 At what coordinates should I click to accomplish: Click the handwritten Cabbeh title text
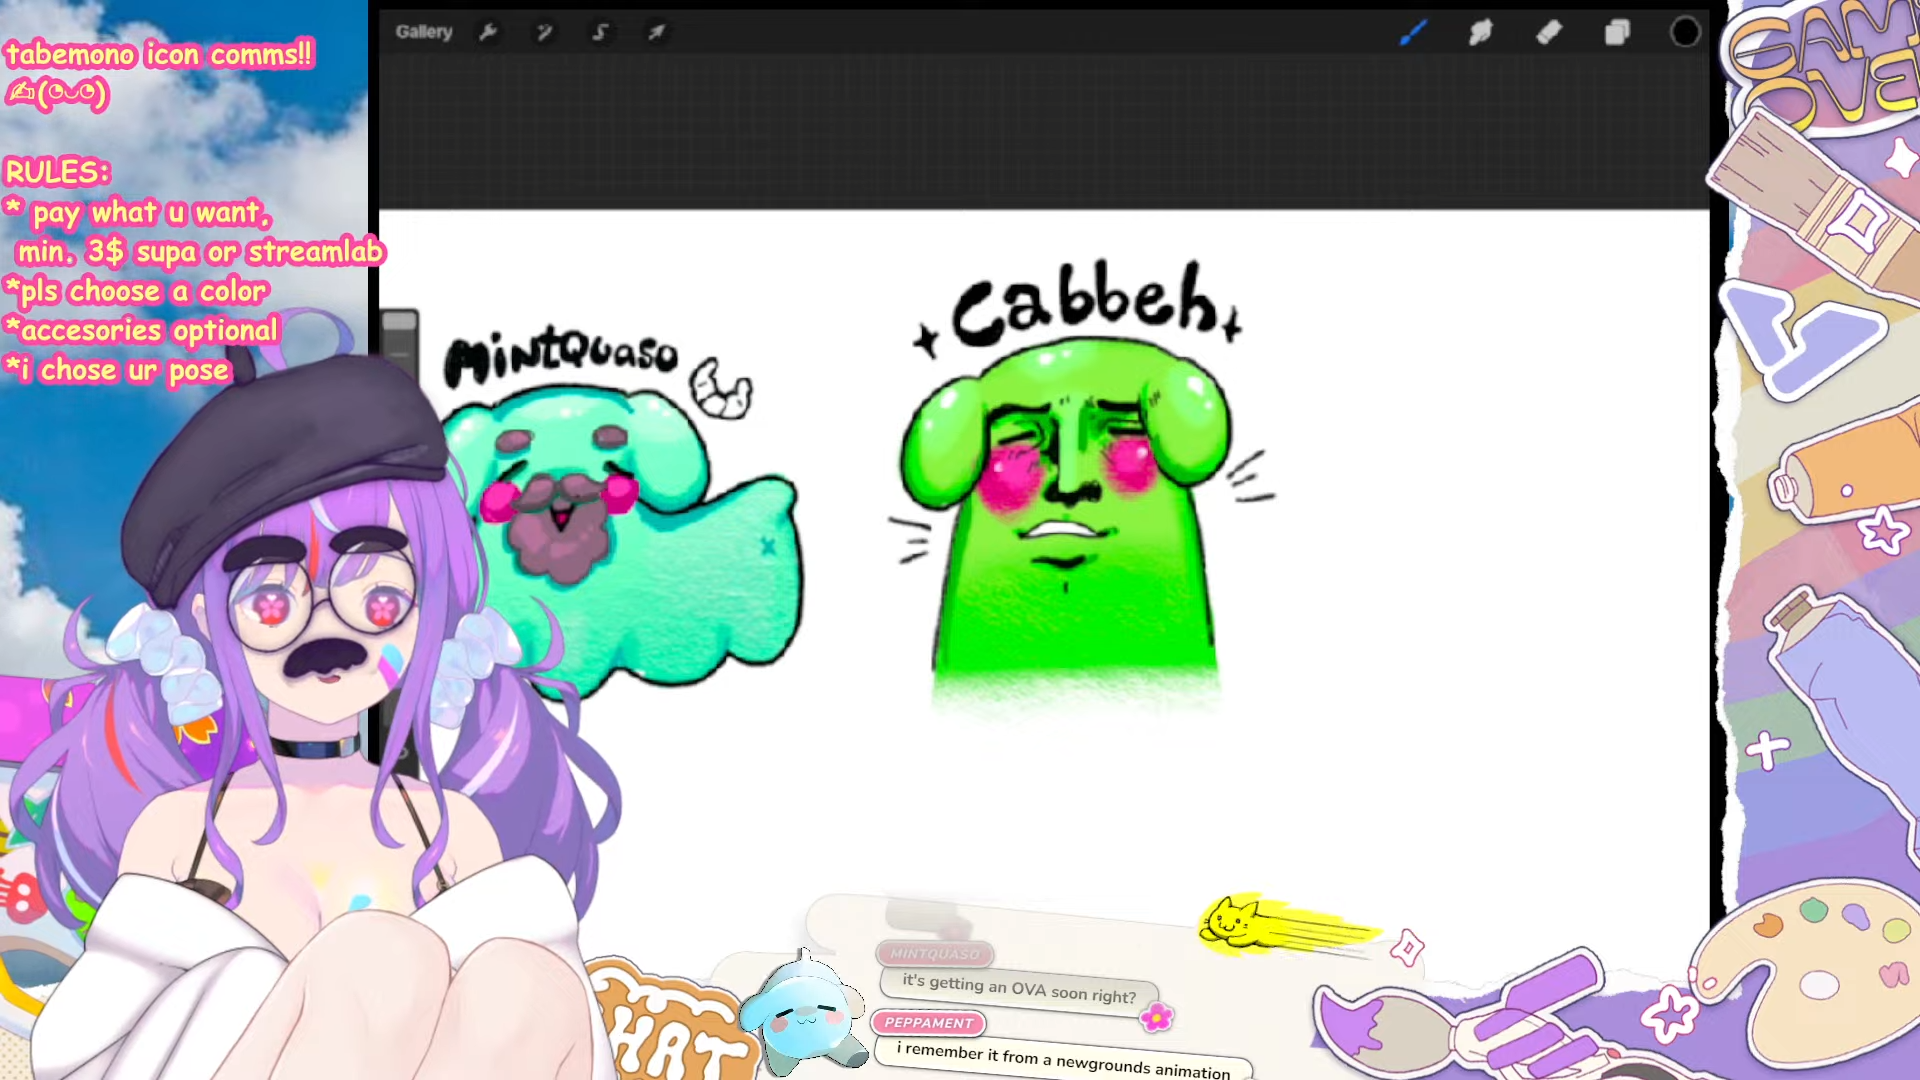tap(1085, 303)
